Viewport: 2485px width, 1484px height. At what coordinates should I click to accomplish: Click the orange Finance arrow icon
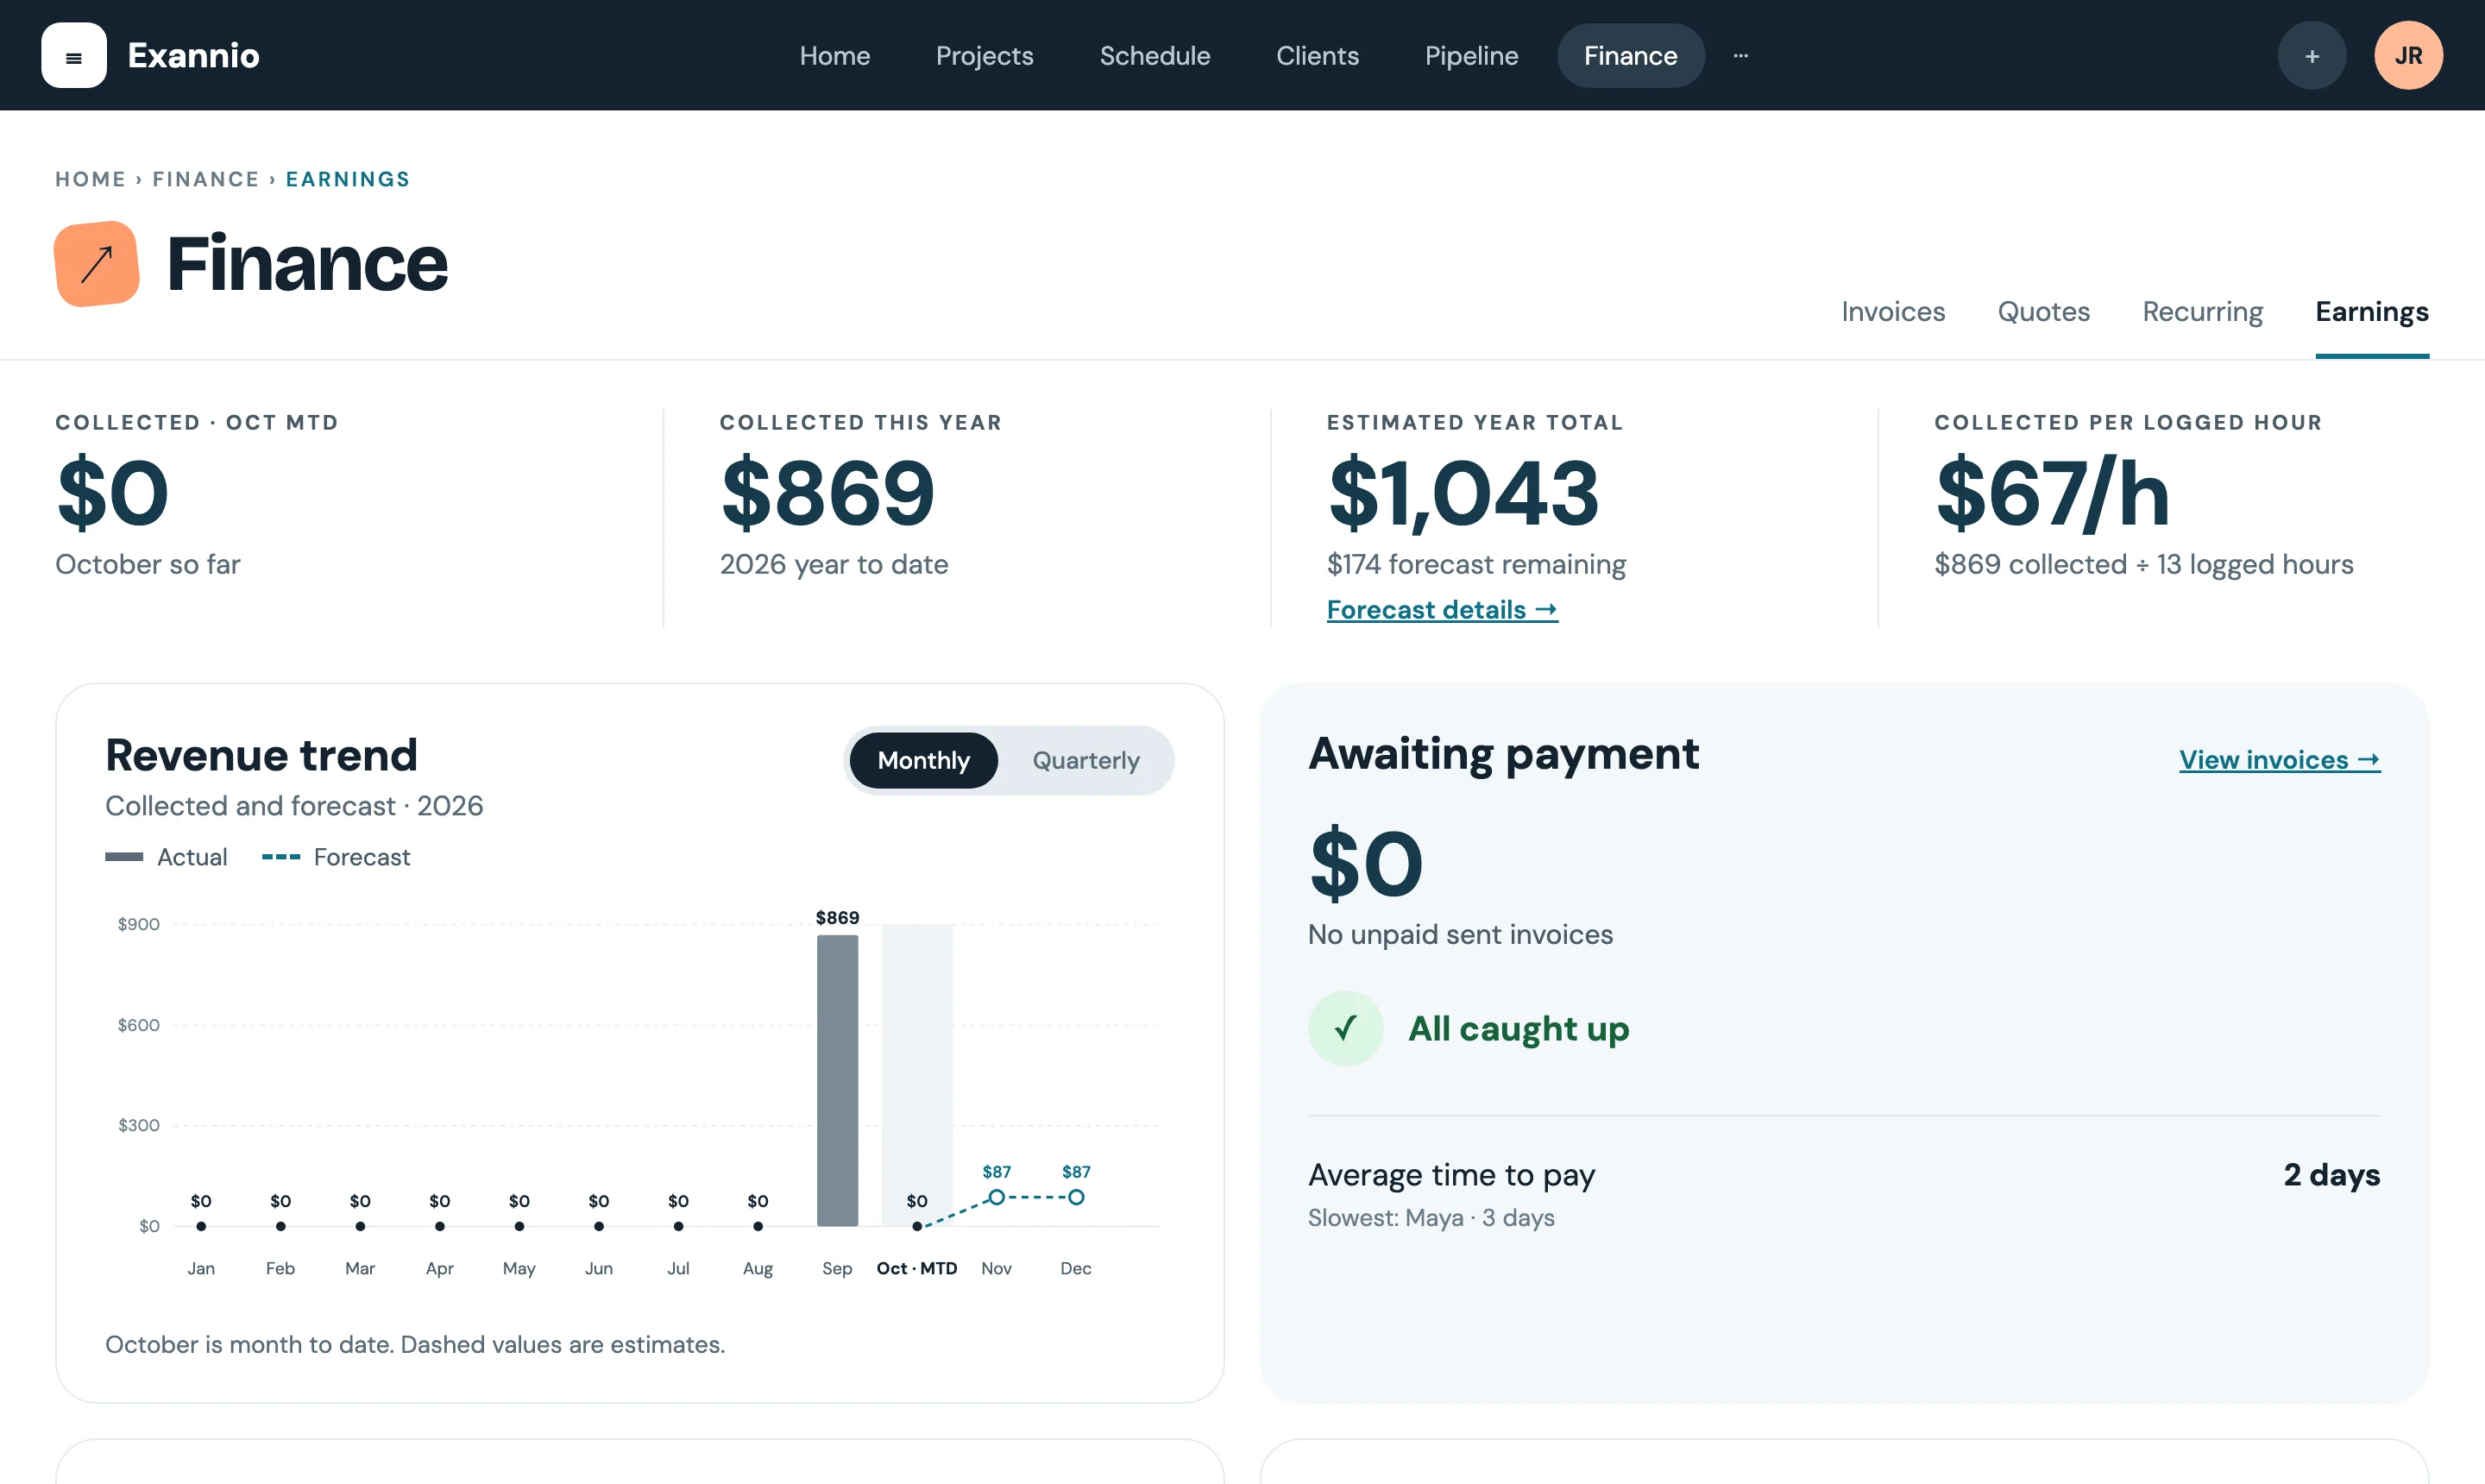(x=97, y=264)
